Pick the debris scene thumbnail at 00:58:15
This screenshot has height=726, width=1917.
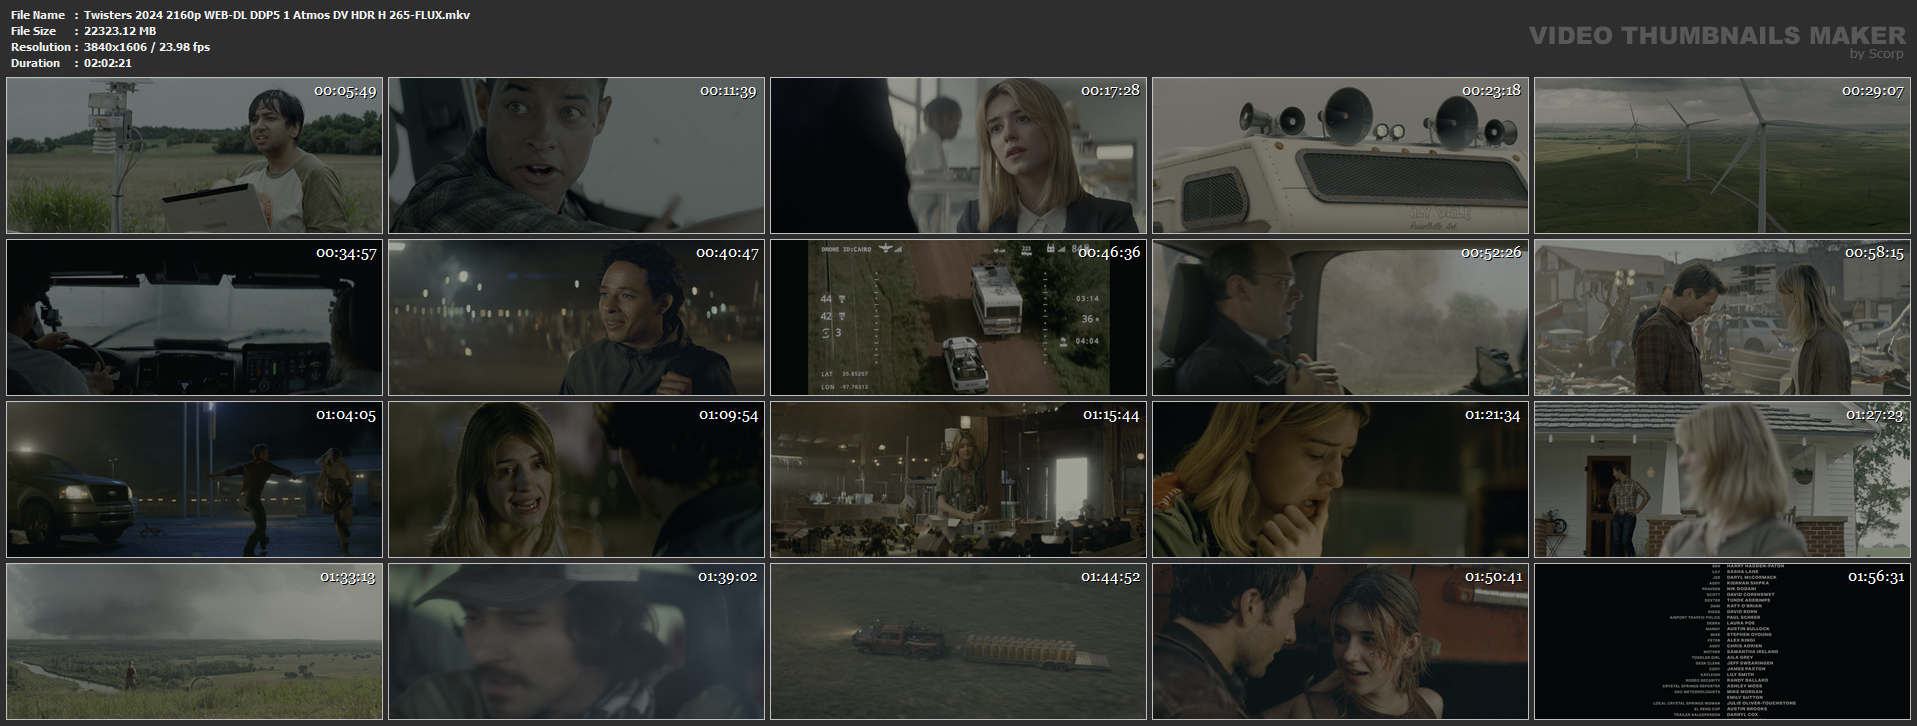[x=1722, y=318]
